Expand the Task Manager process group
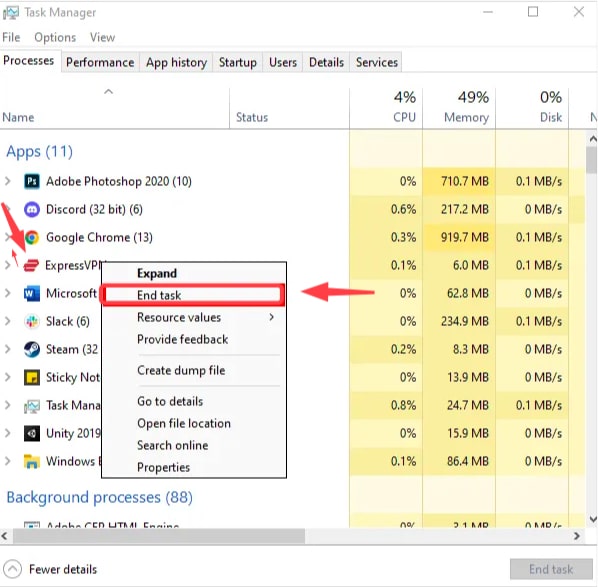 click(x=8, y=405)
